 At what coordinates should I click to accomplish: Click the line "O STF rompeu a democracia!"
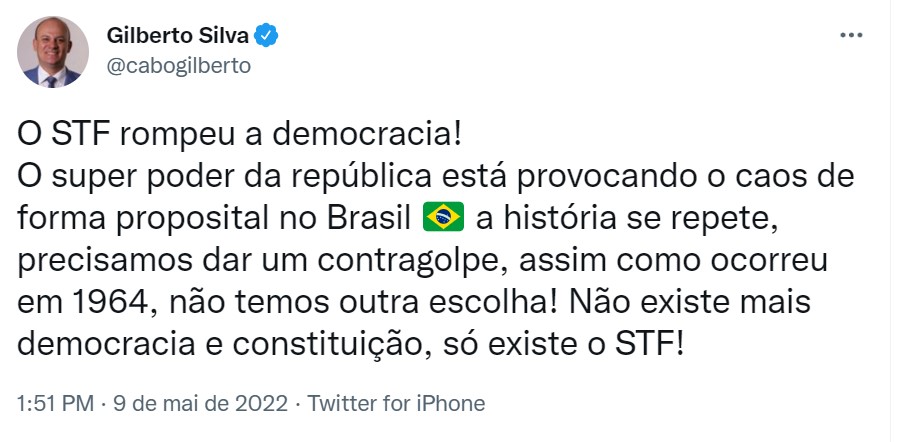point(240,135)
